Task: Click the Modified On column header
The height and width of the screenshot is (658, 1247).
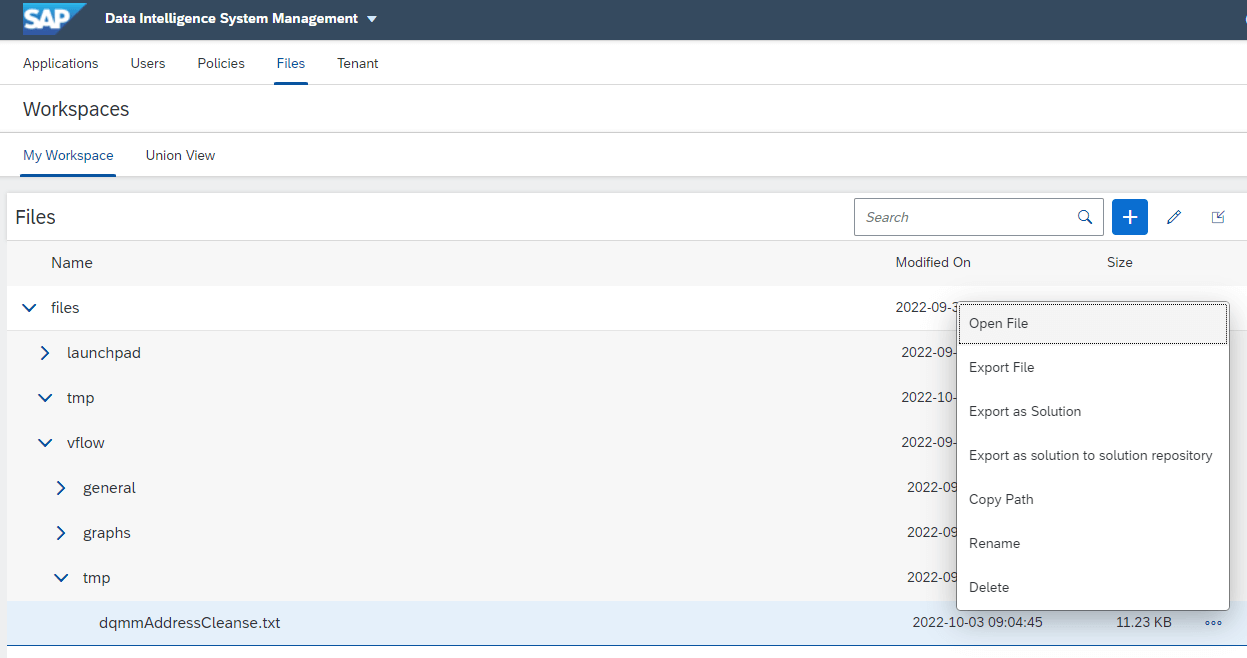Action: pyautogui.click(x=933, y=262)
